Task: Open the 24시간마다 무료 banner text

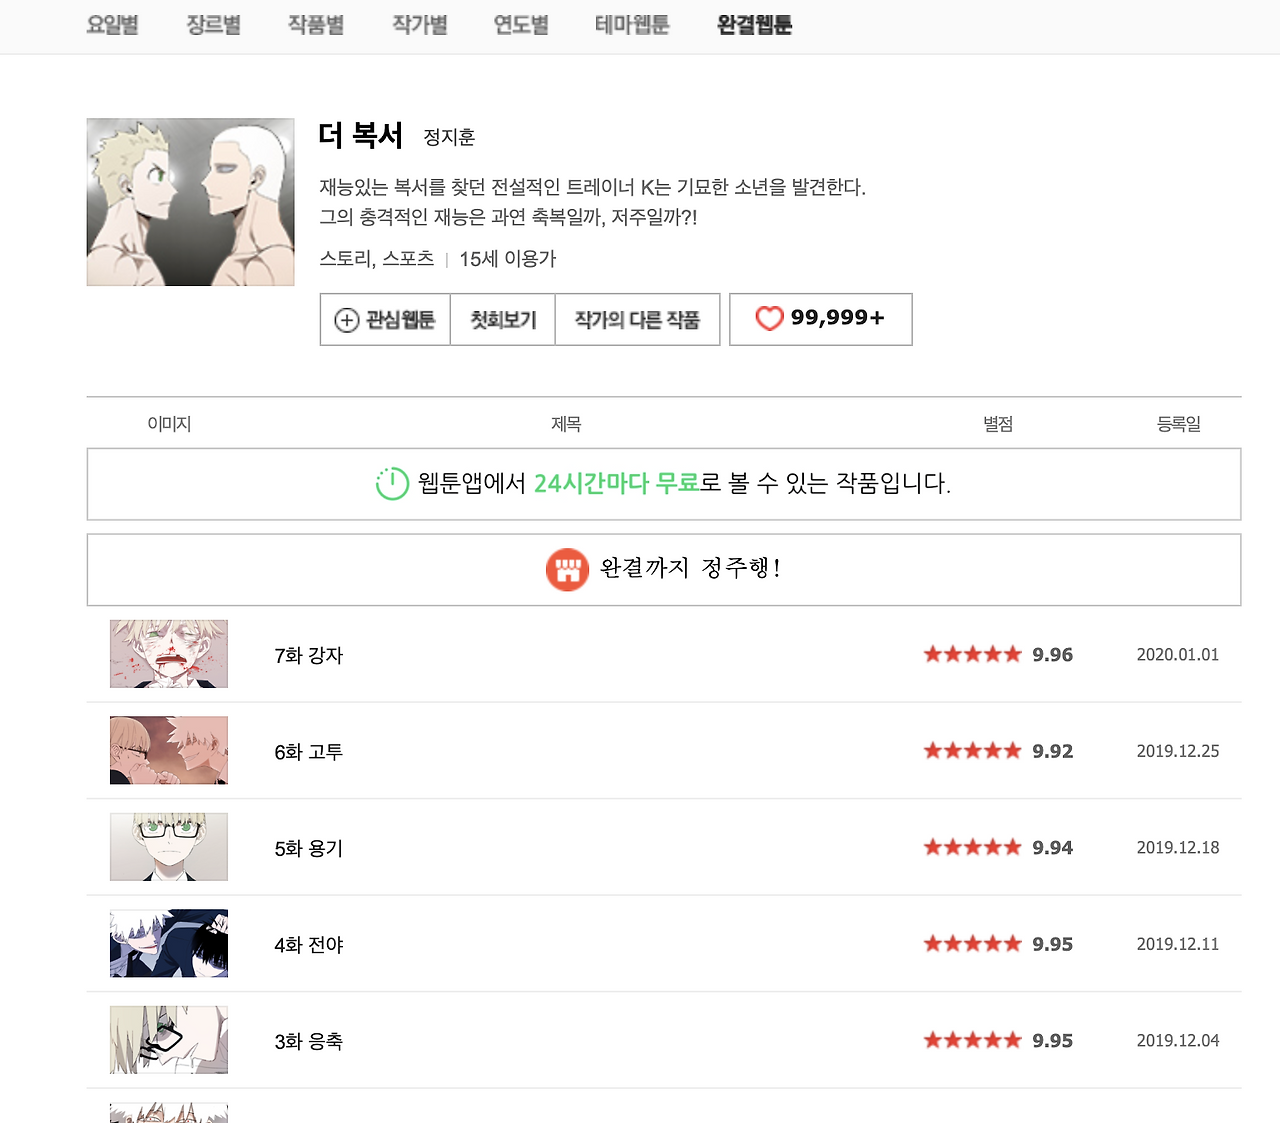Action: 616,484
